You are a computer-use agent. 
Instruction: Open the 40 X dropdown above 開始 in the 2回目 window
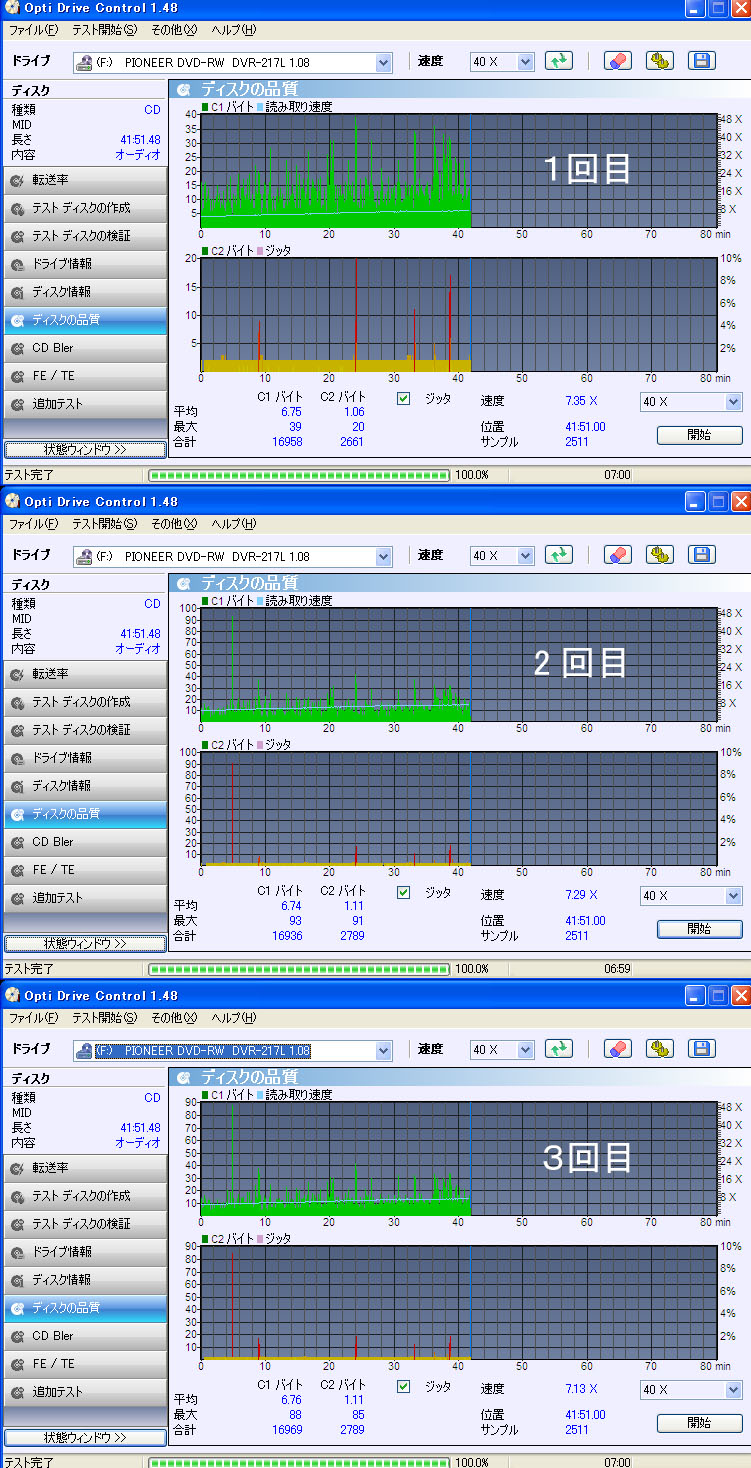coord(691,896)
